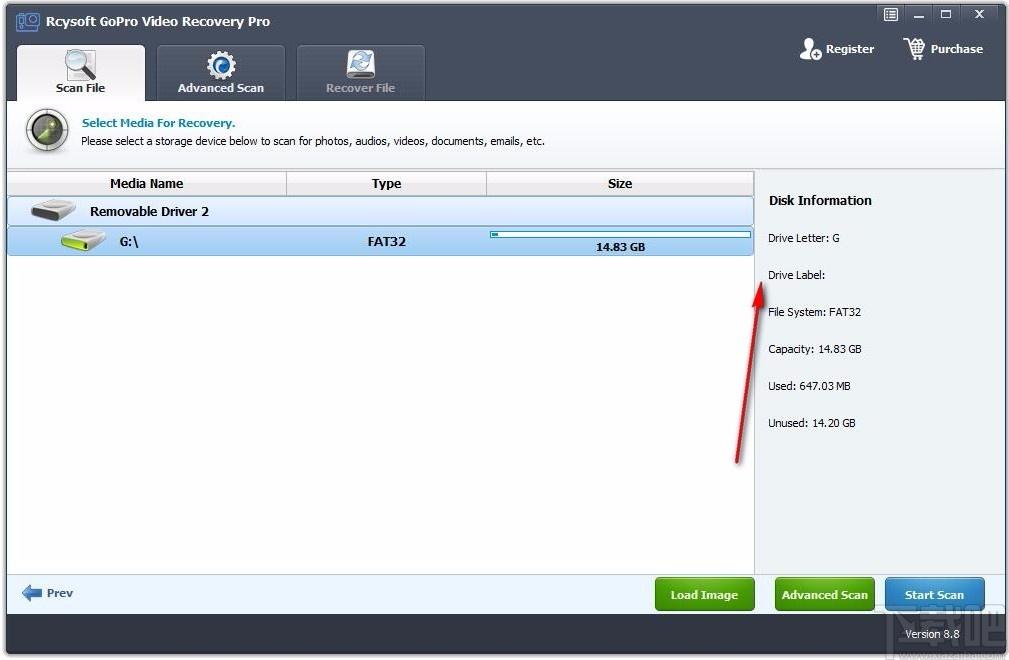The image size is (1009, 660).
Task: Sort by Size column header
Action: [x=620, y=184]
